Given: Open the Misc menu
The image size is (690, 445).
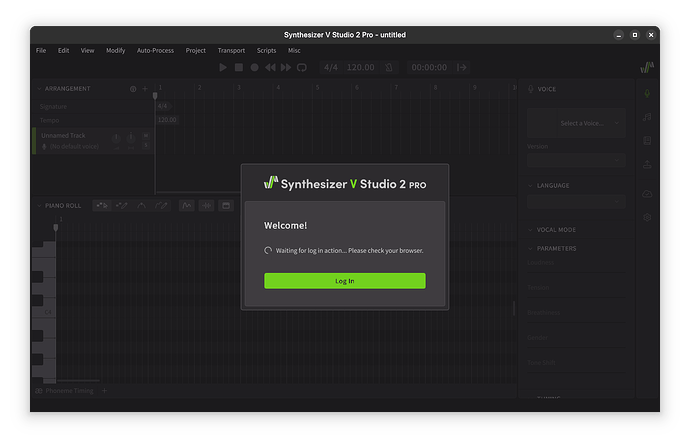Looking at the screenshot, I should pyautogui.click(x=294, y=51).
